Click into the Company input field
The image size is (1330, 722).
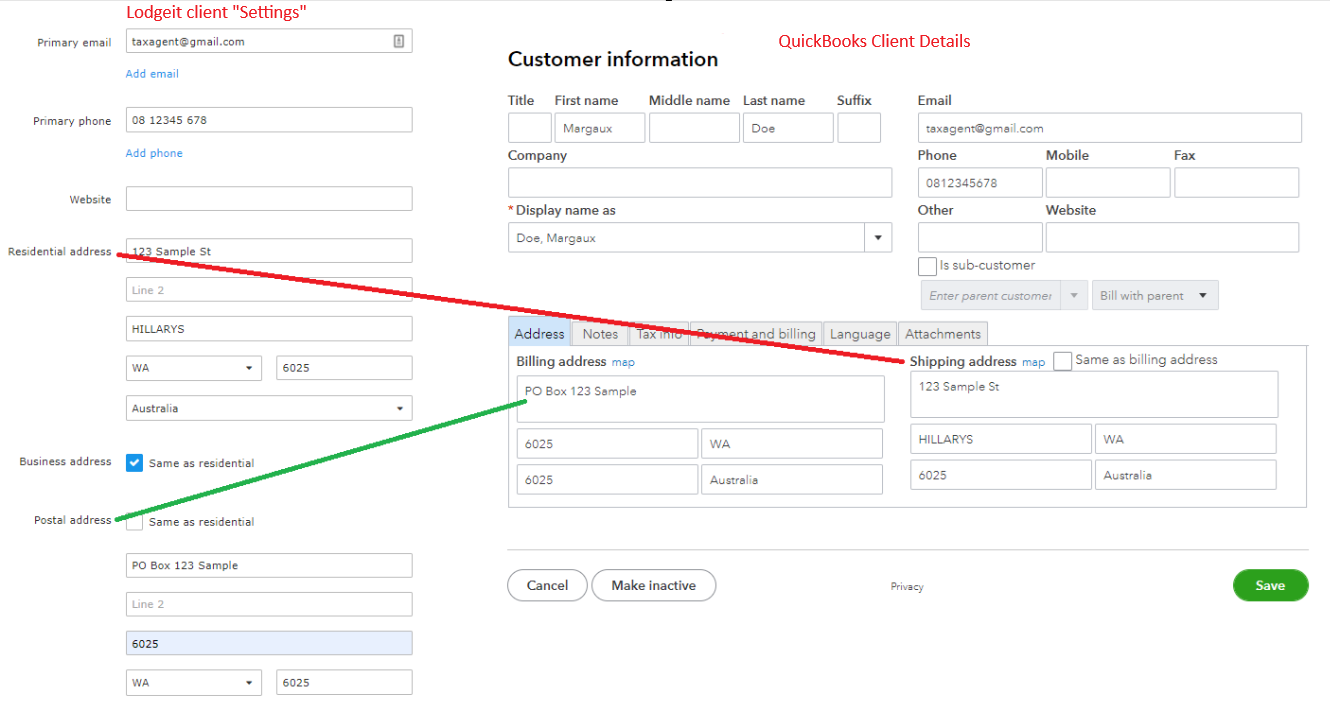[700, 182]
